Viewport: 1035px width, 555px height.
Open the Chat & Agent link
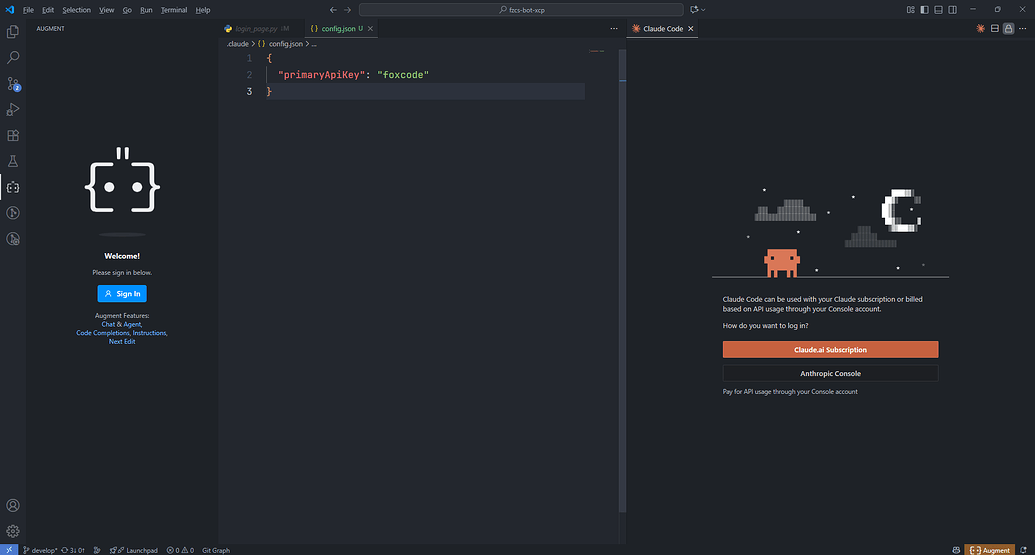point(121,324)
